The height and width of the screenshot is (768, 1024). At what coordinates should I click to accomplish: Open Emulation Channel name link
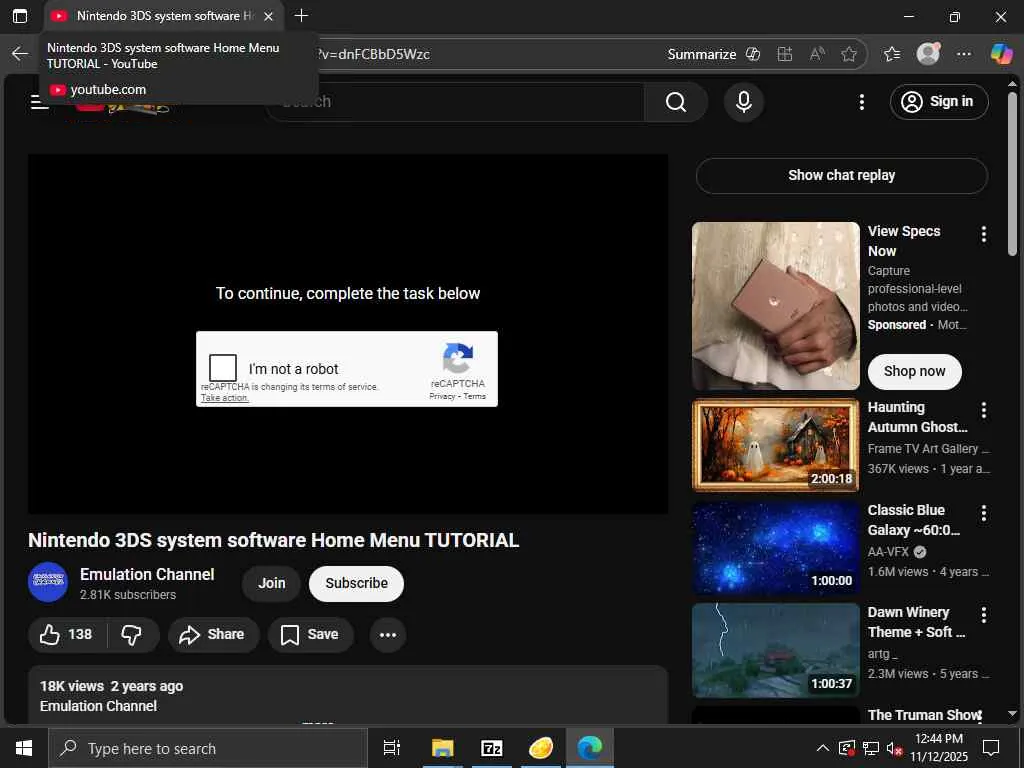[x=147, y=574]
